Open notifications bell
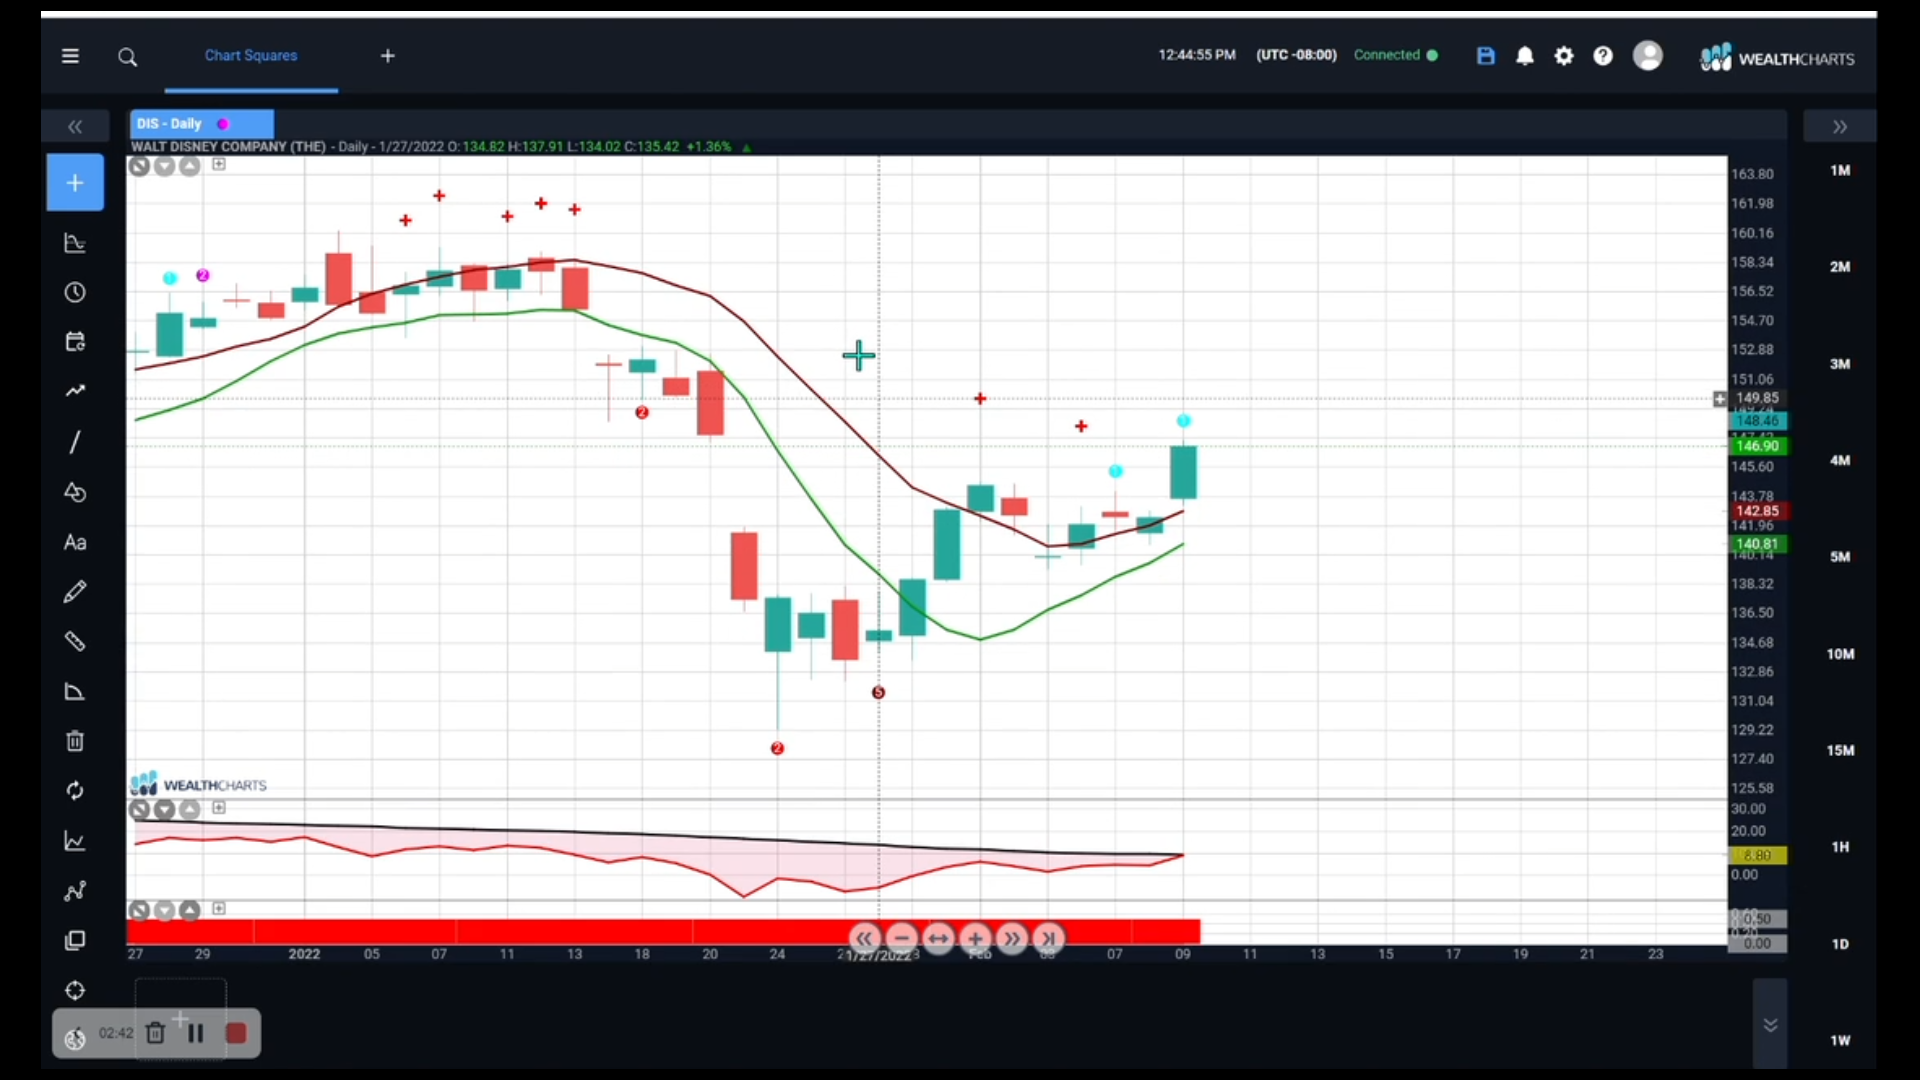This screenshot has height=1080, width=1920. click(1525, 56)
